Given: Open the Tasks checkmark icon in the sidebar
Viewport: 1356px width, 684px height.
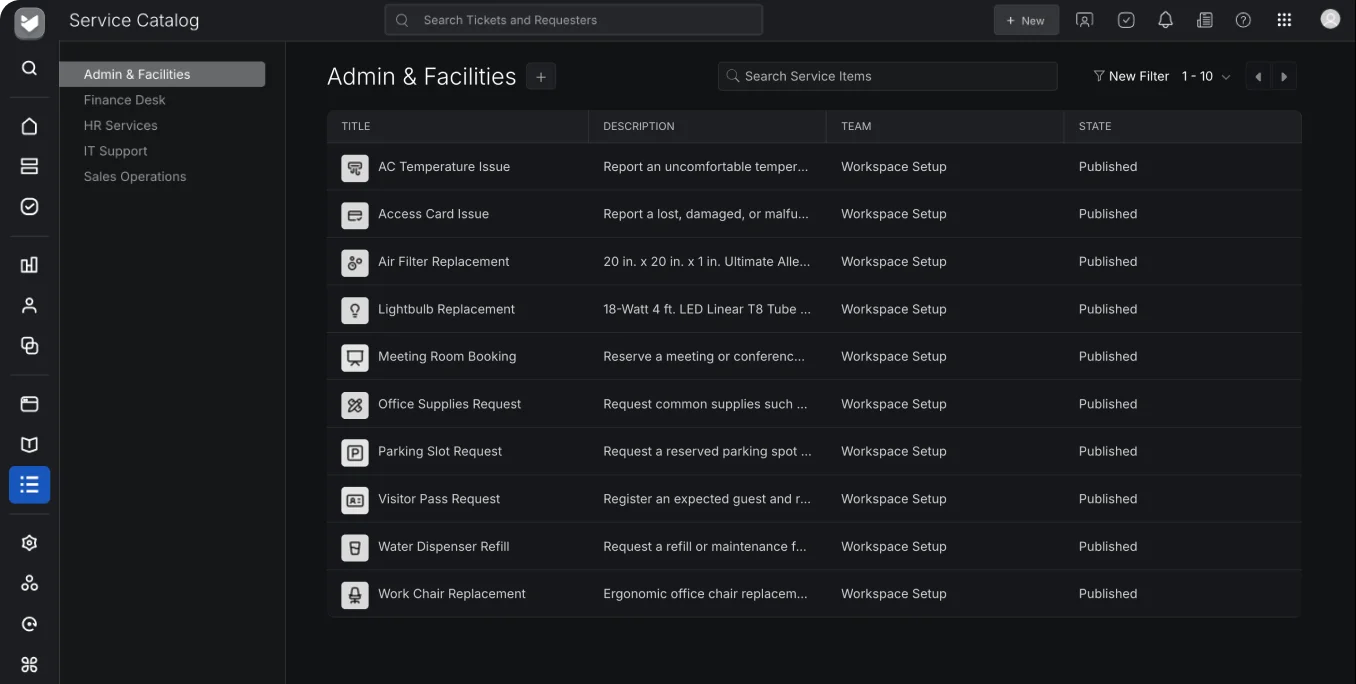Looking at the screenshot, I should click(x=29, y=206).
